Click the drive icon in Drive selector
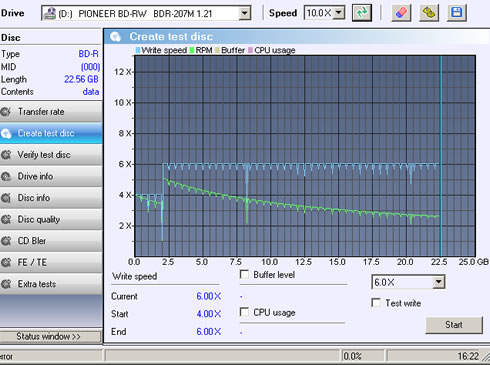The image size is (490, 365). tap(50, 13)
